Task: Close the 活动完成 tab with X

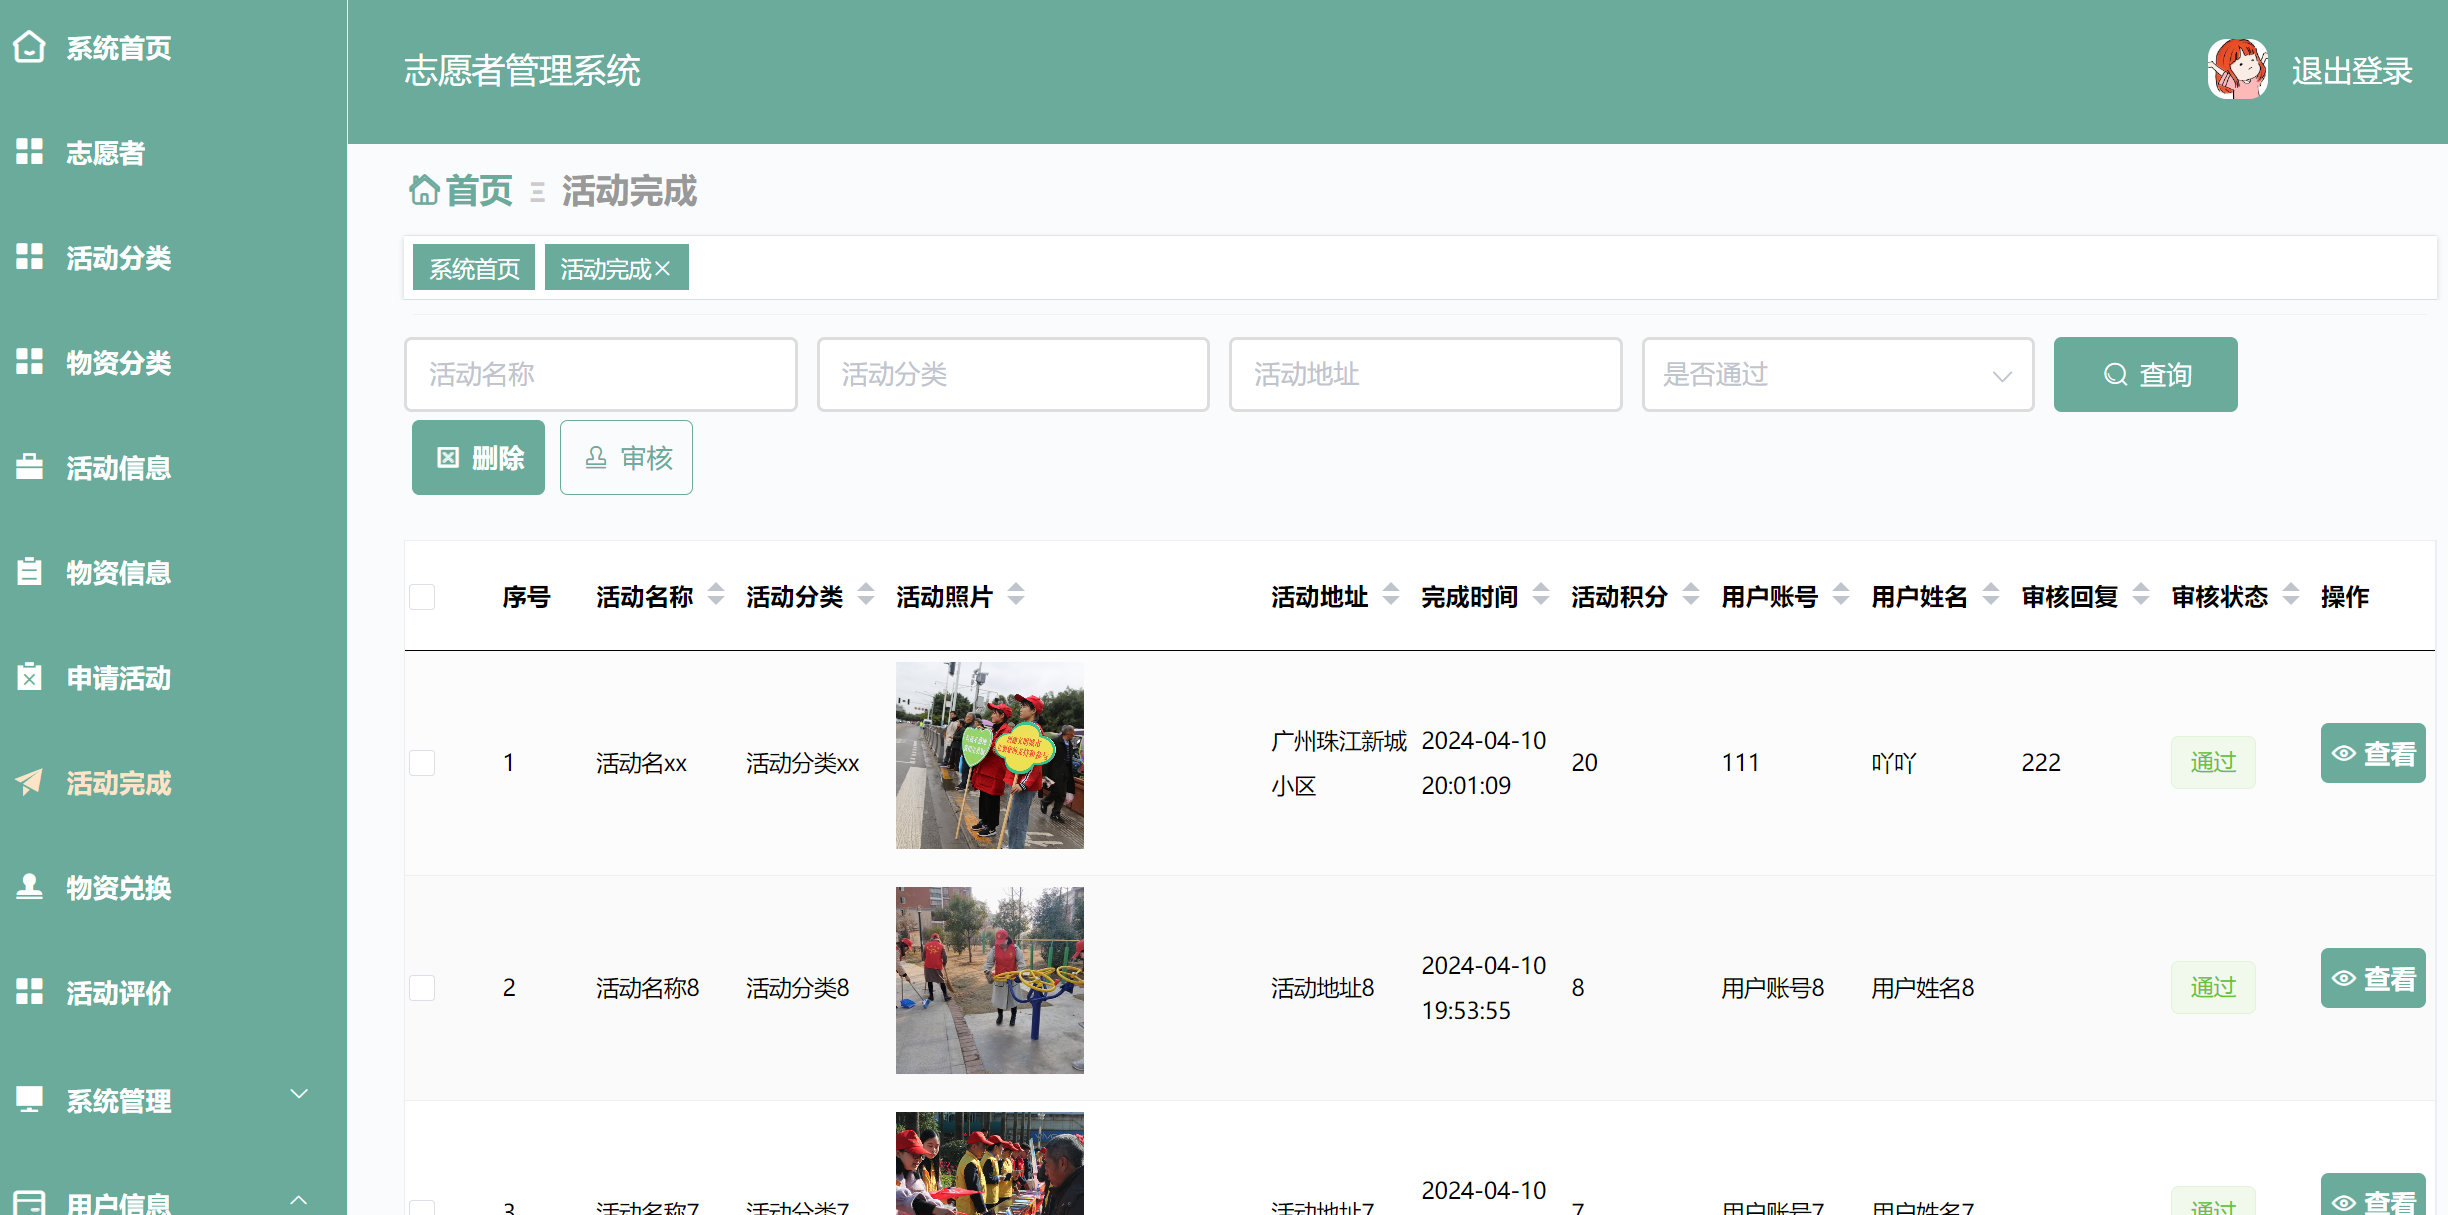Action: tap(663, 269)
